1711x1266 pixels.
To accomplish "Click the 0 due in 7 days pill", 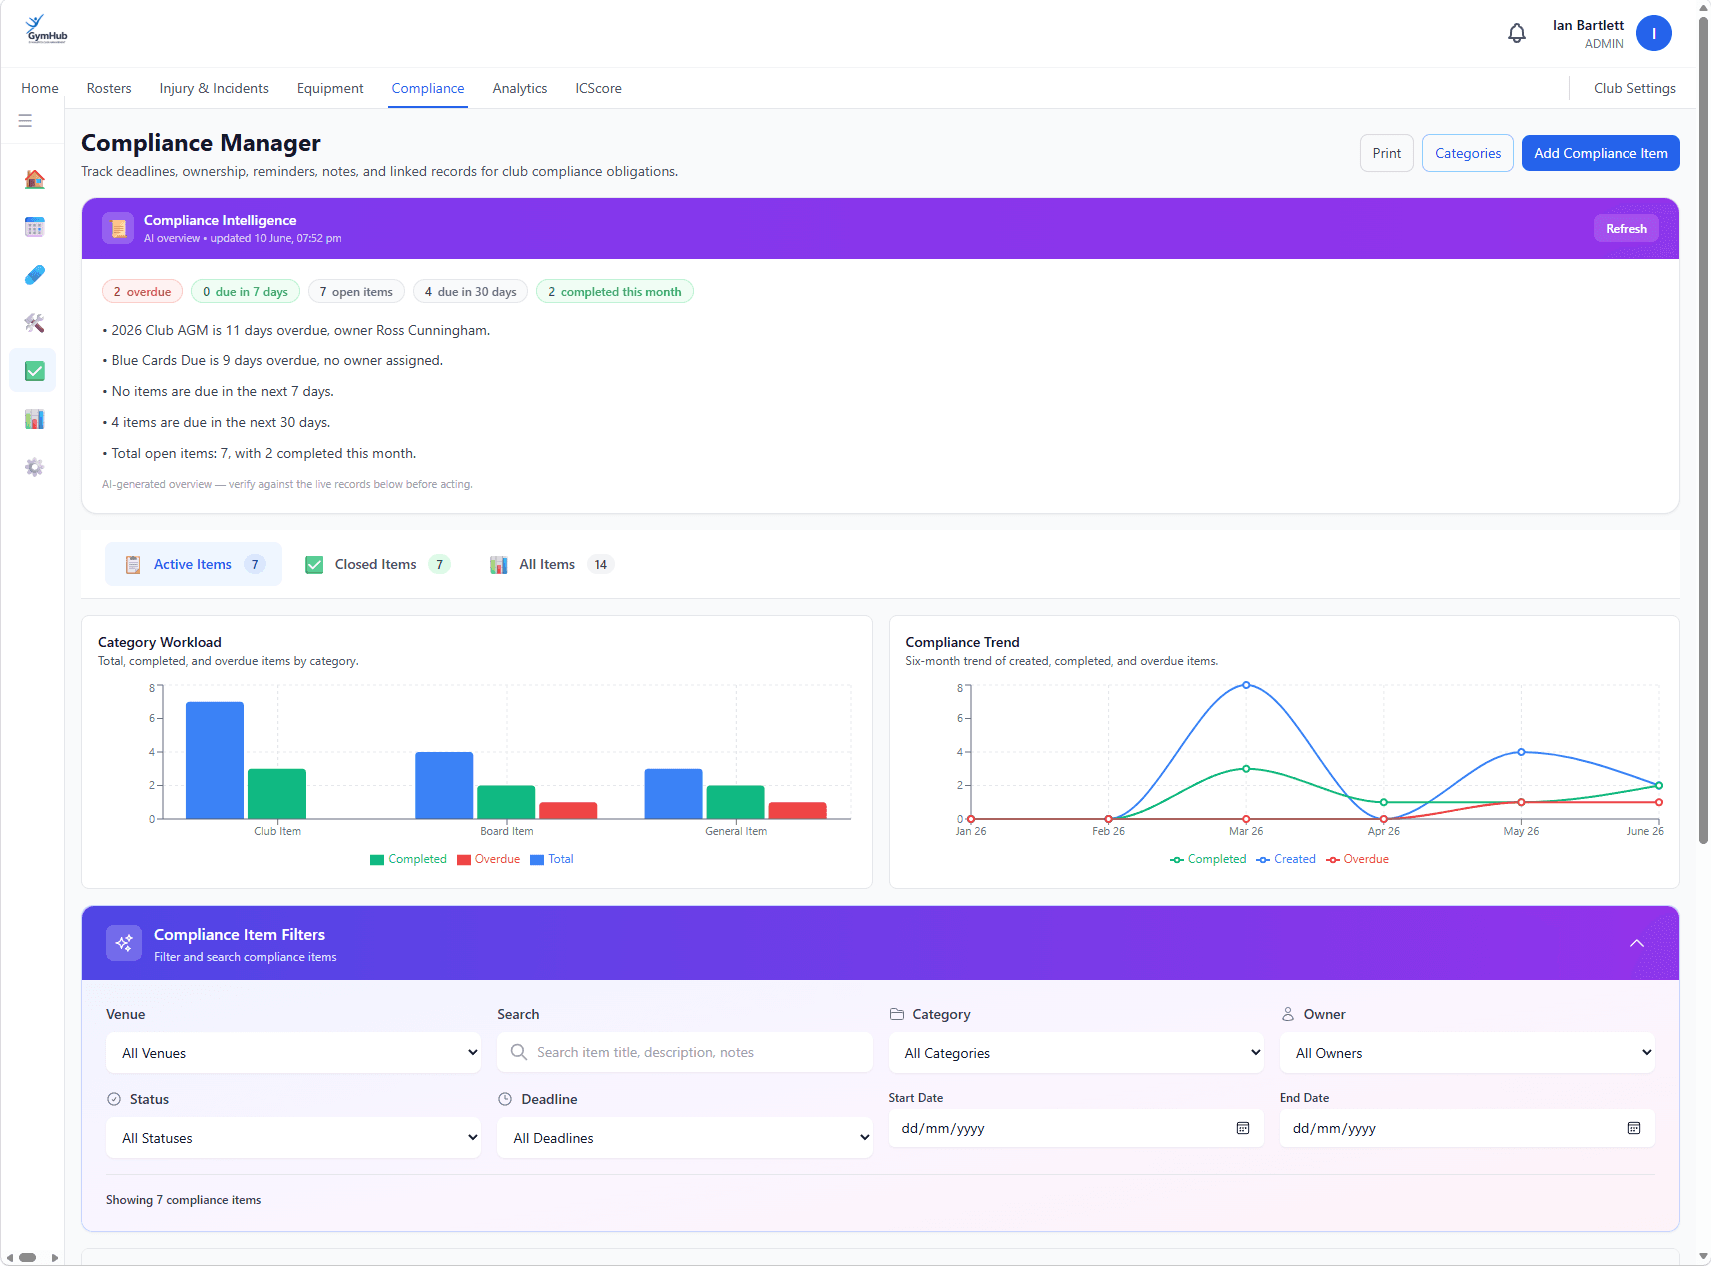I will click(245, 291).
